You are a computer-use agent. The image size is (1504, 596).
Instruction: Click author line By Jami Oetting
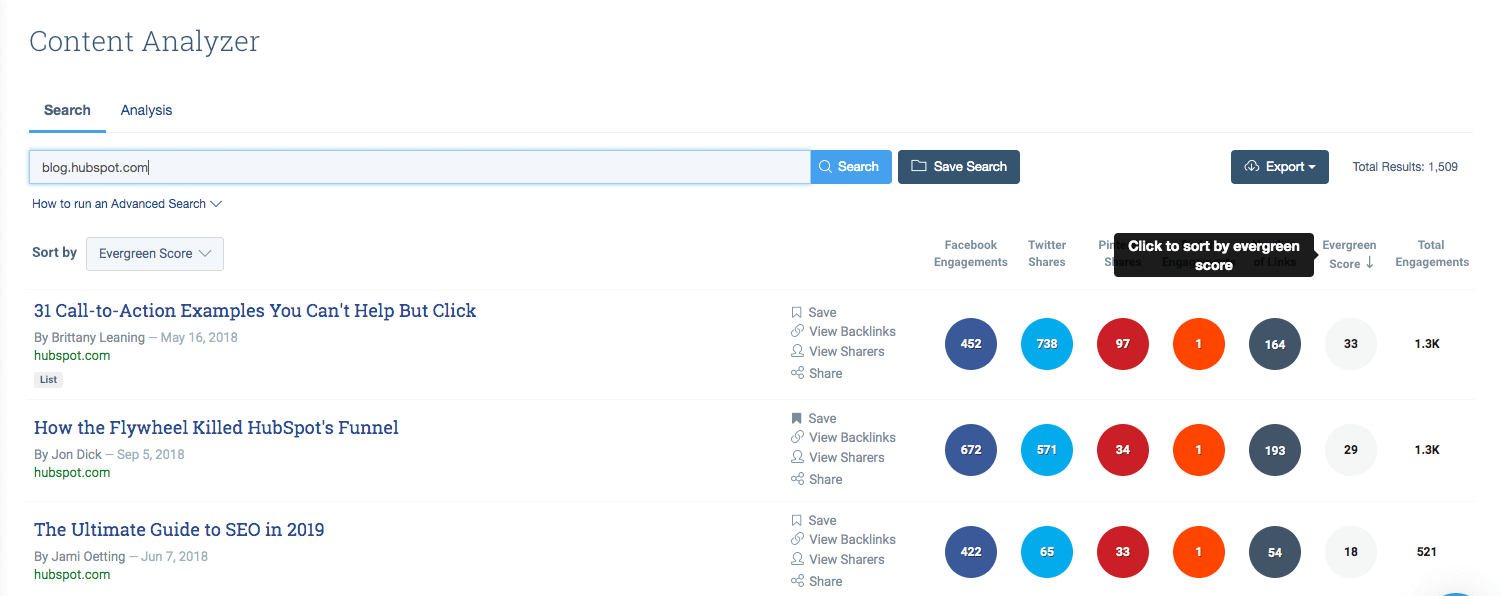(80, 557)
